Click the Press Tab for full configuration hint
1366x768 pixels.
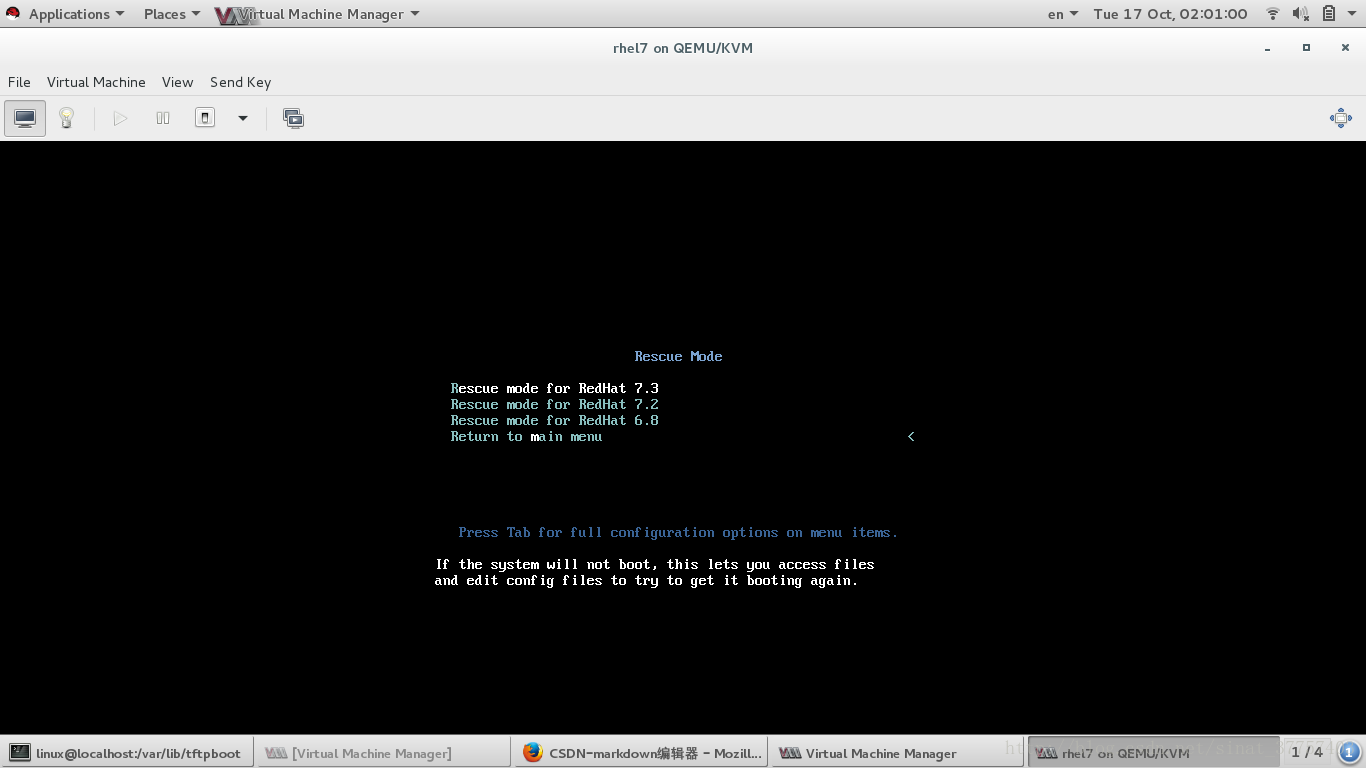tap(678, 532)
